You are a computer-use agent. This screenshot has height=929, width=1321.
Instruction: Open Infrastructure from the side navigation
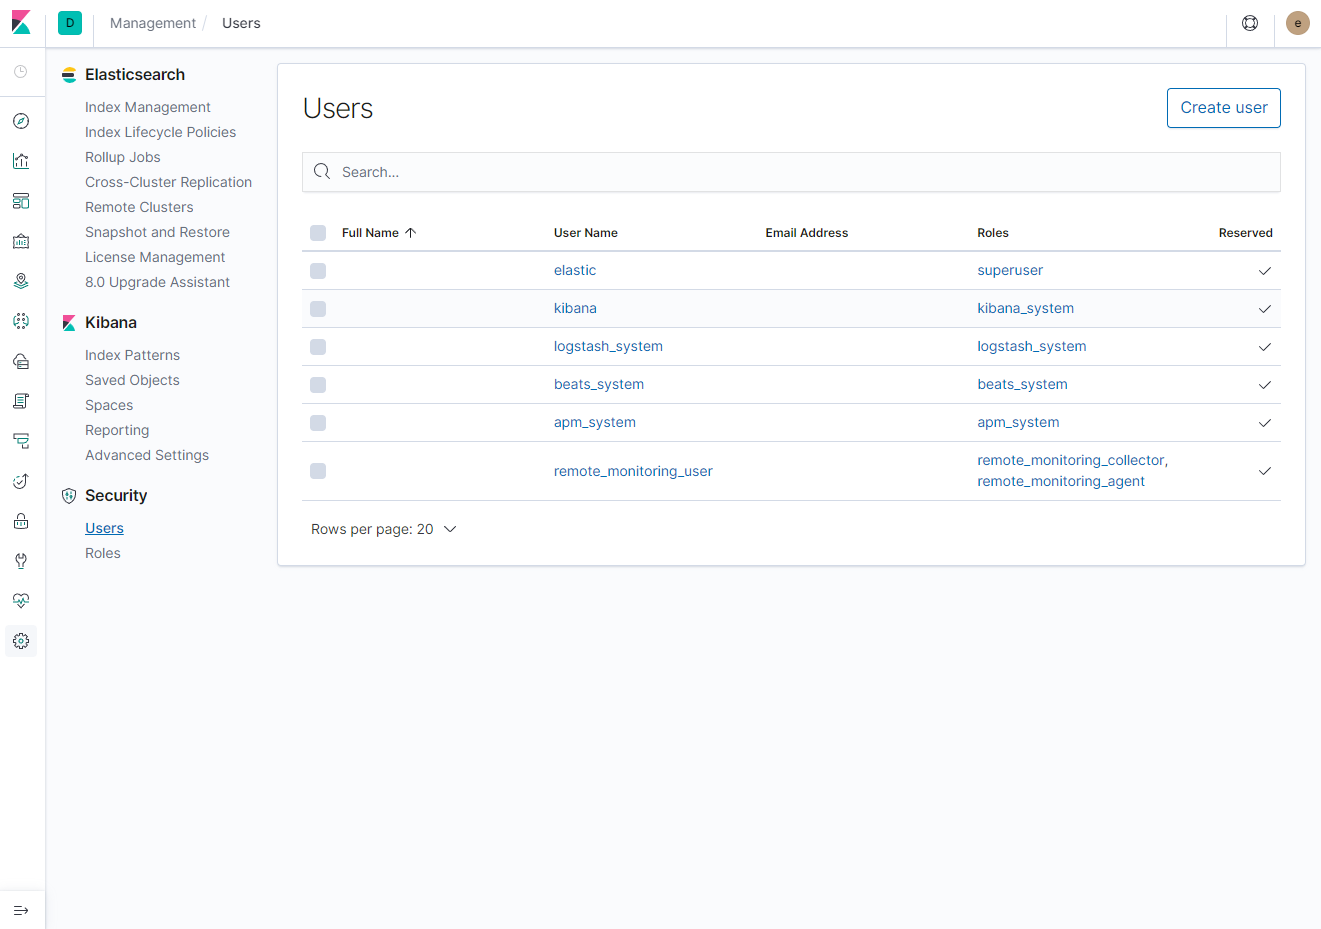pos(21,361)
